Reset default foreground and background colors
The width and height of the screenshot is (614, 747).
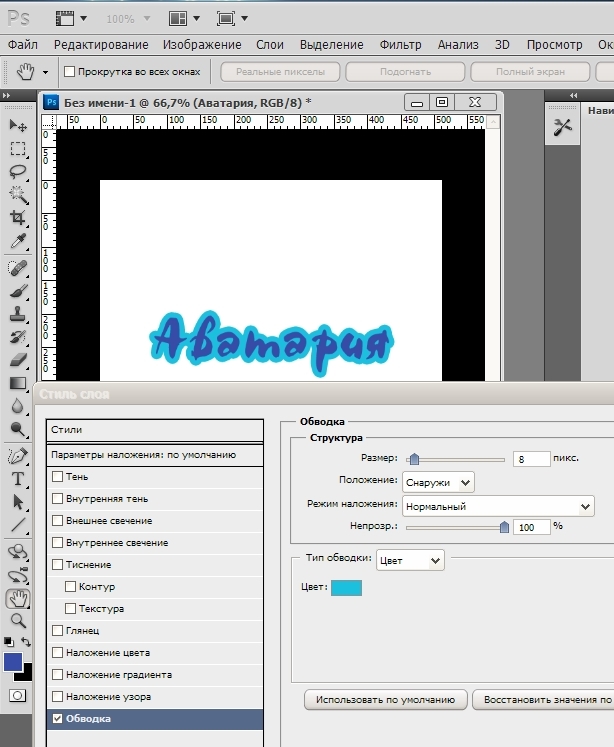(9, 642)
